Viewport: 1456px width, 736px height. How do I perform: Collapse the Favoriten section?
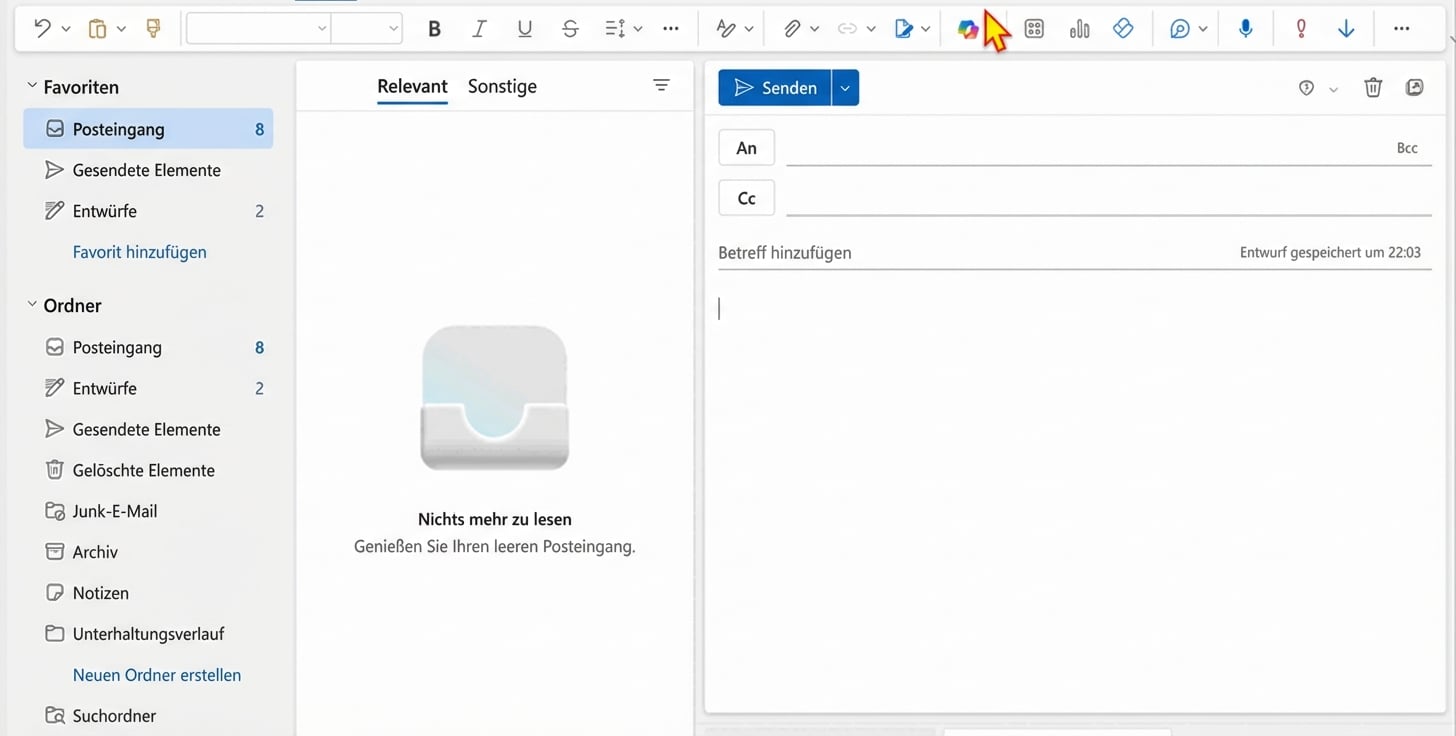[x=32, y=87]
